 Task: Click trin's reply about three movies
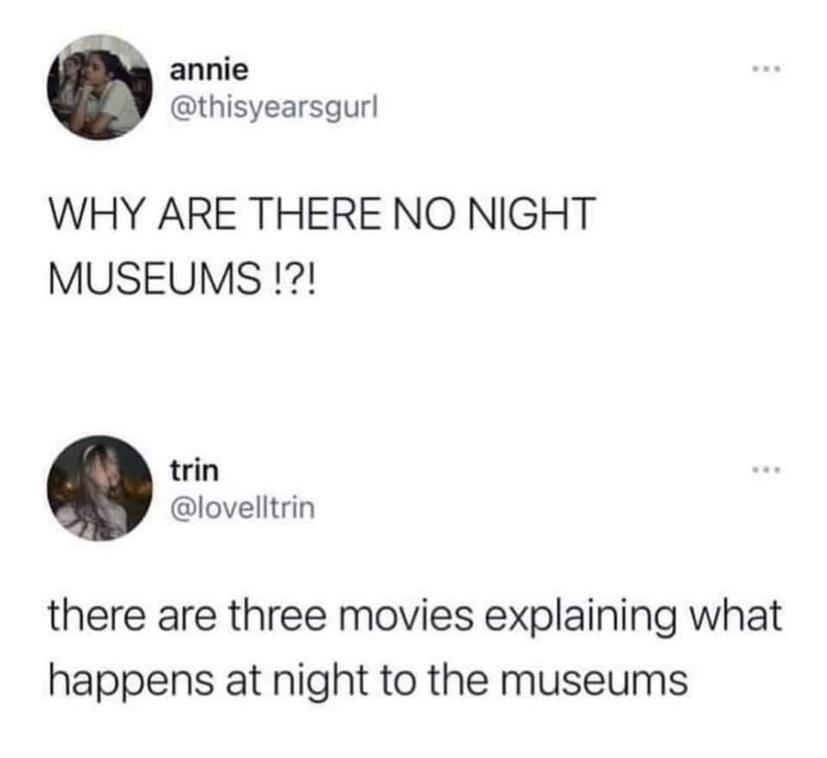click(x=415, y=647)
